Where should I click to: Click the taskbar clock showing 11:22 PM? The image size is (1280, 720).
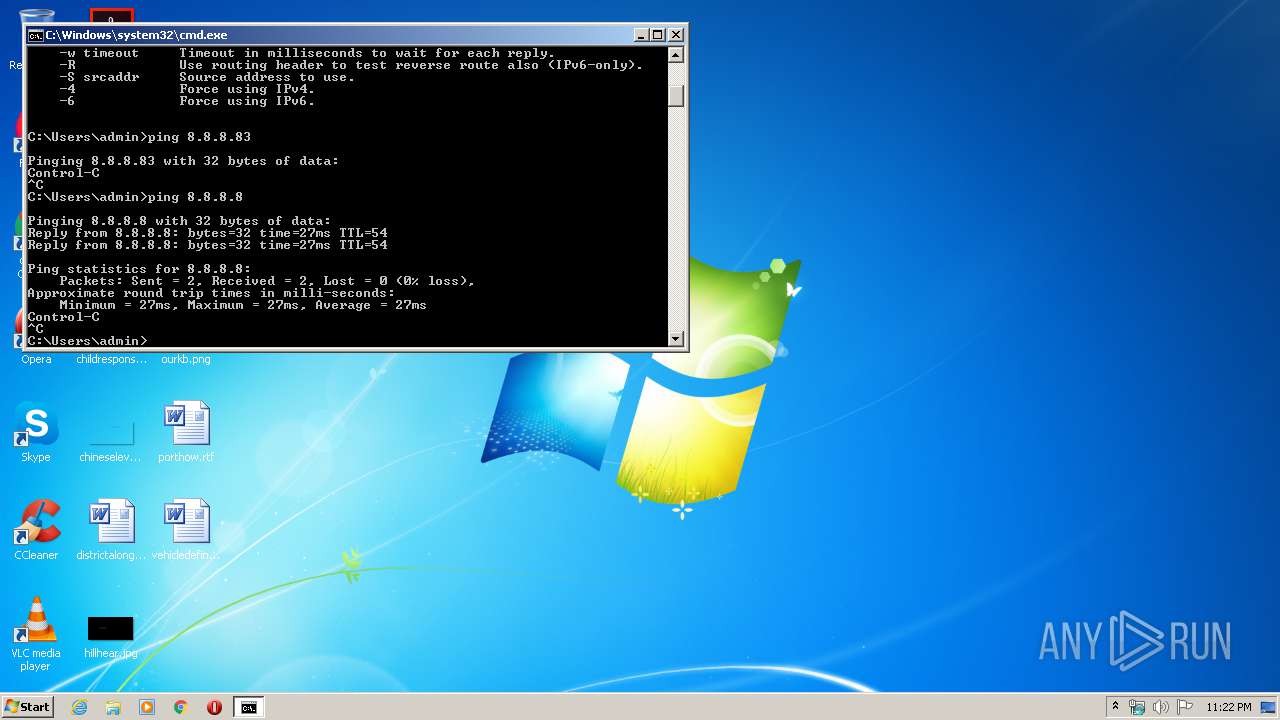(x=1229, y=707)
